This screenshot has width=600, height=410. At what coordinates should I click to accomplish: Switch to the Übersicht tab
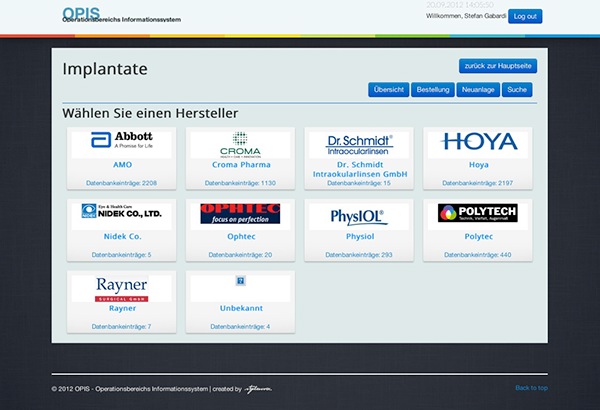tap(389, 90)
